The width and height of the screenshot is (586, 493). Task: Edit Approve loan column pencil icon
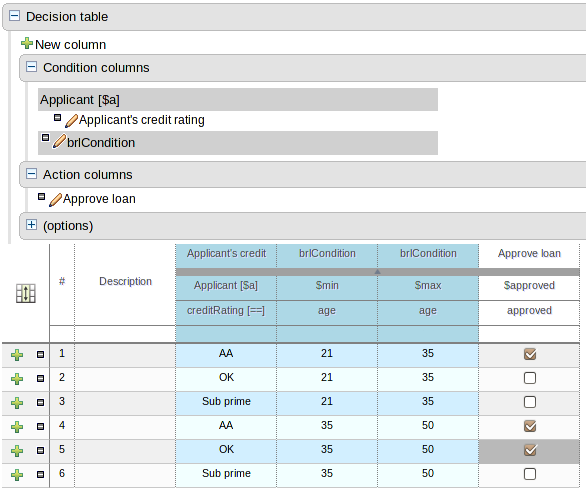point(55,200)
